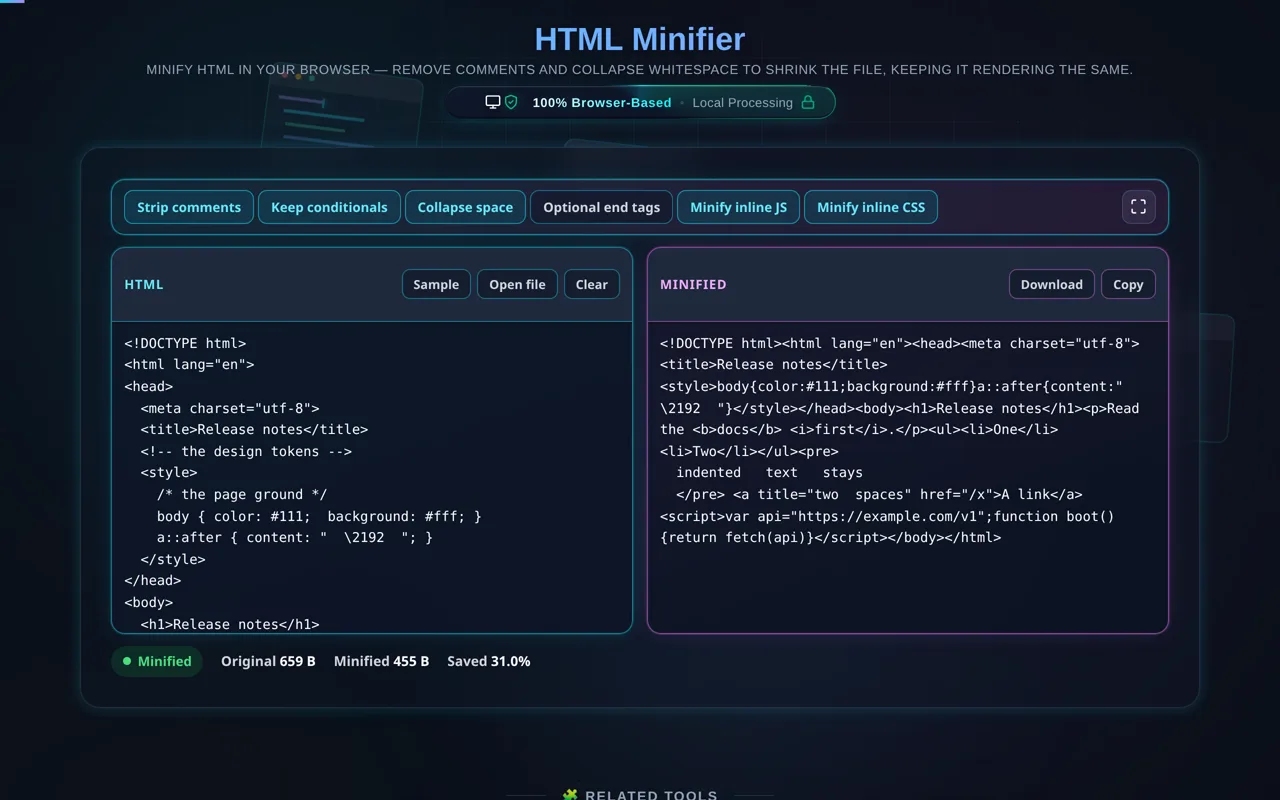Click the monitor icon in the browser-based badge

pos(493,102)
